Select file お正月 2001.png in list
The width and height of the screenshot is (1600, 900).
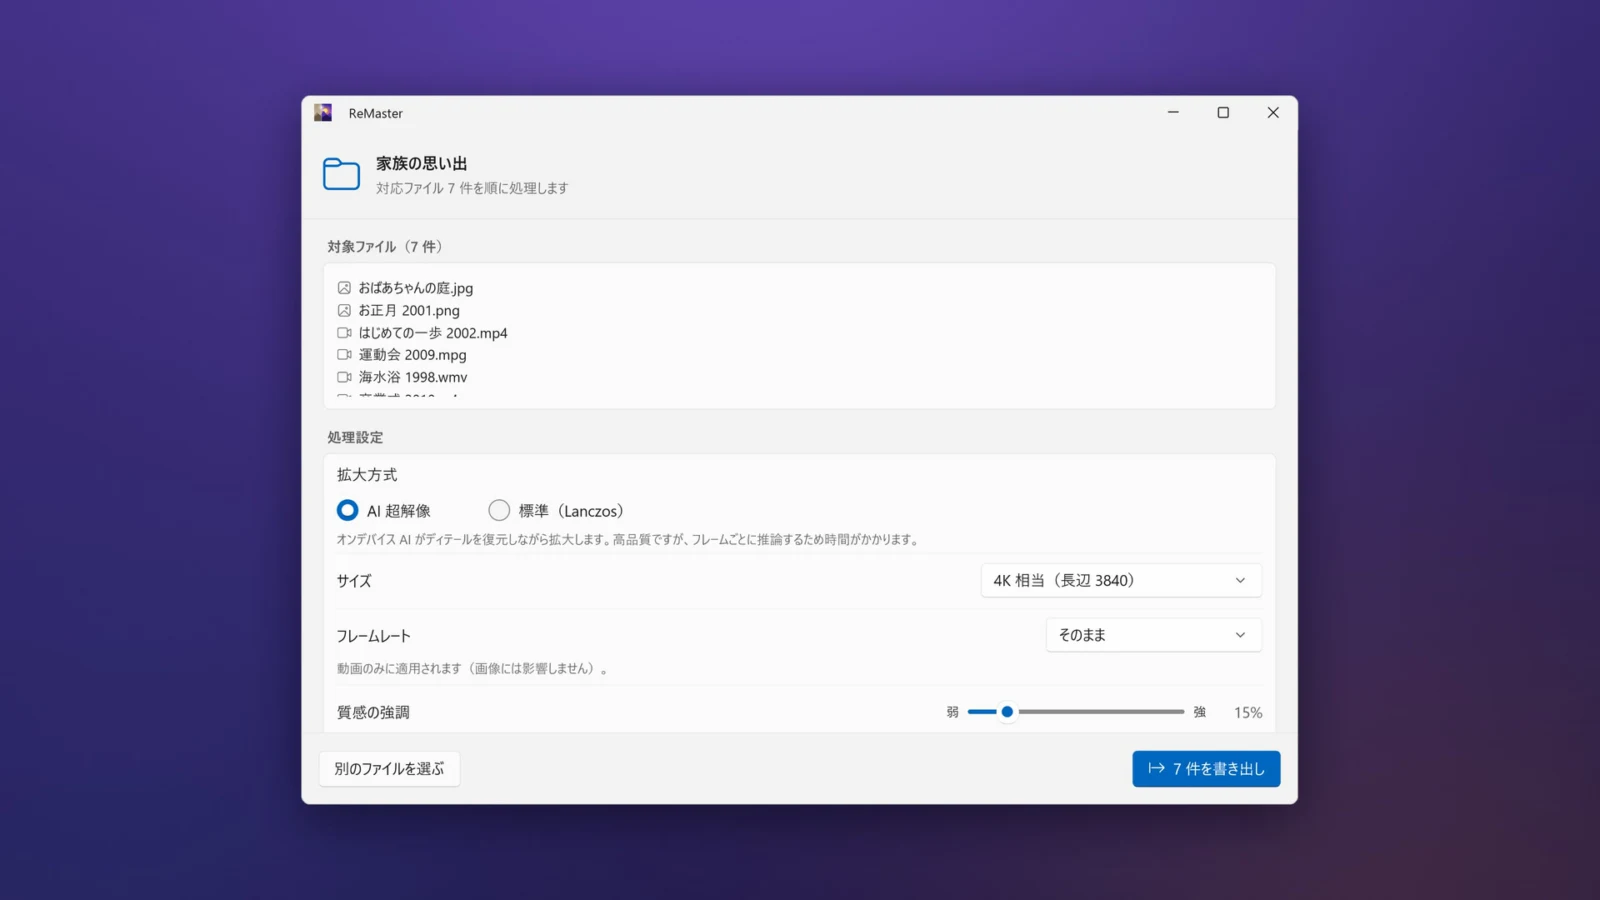(x=409, y=311)
